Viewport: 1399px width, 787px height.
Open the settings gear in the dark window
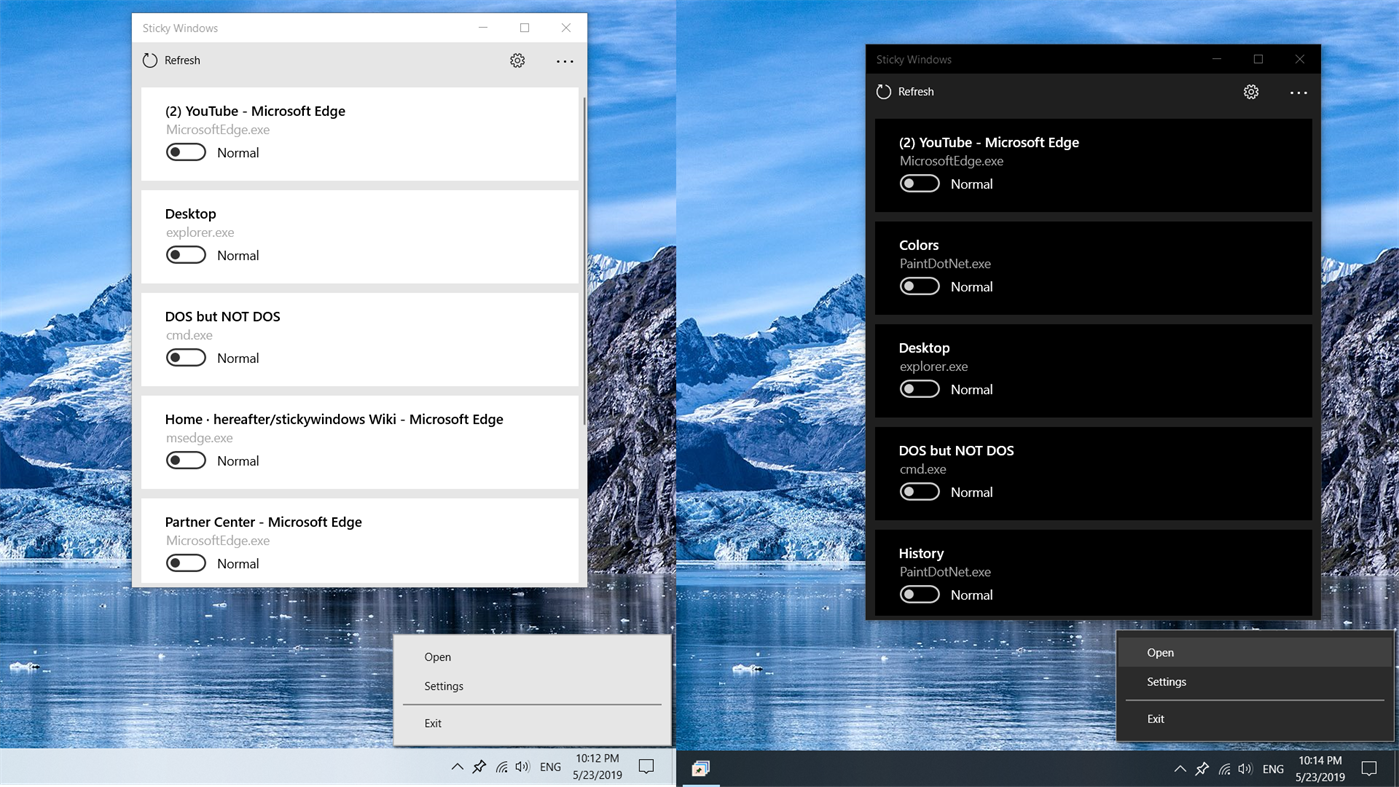[1251, 91]
